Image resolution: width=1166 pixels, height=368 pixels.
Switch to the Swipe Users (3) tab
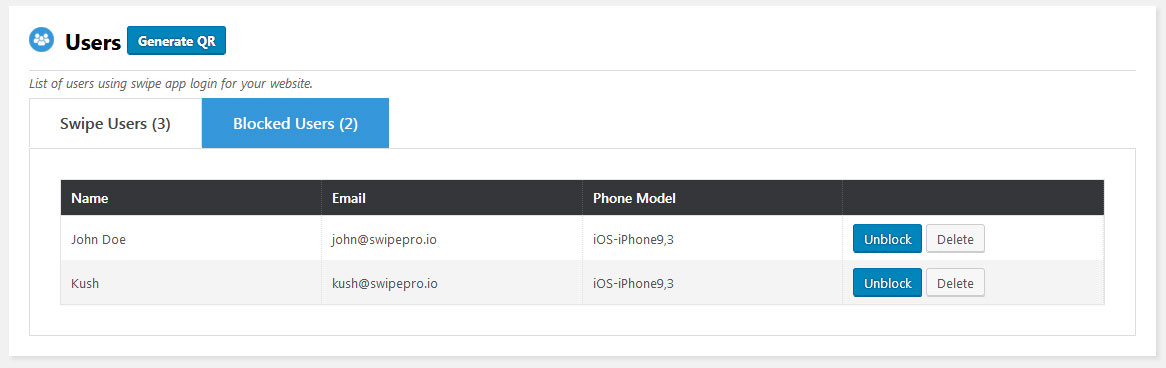click(x=115, y=123)
